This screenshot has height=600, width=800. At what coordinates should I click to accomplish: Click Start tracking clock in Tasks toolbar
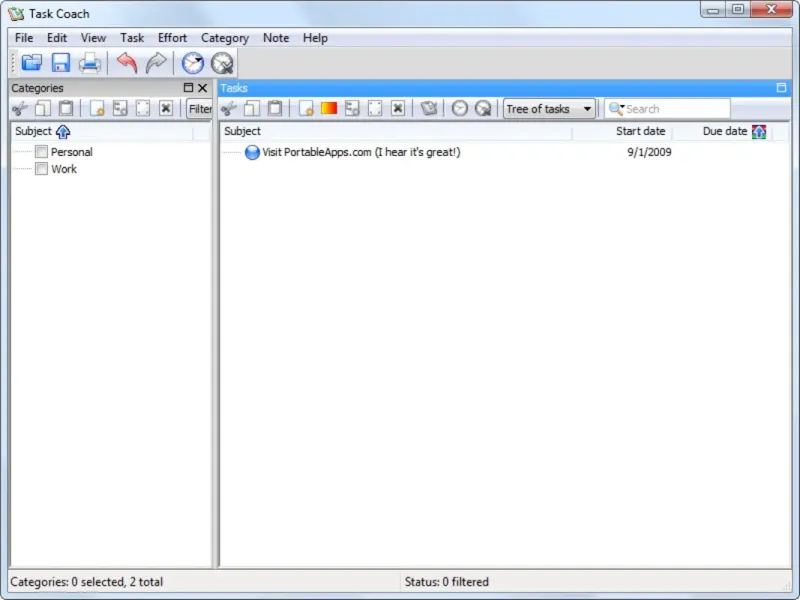click(x=460, y=108)
